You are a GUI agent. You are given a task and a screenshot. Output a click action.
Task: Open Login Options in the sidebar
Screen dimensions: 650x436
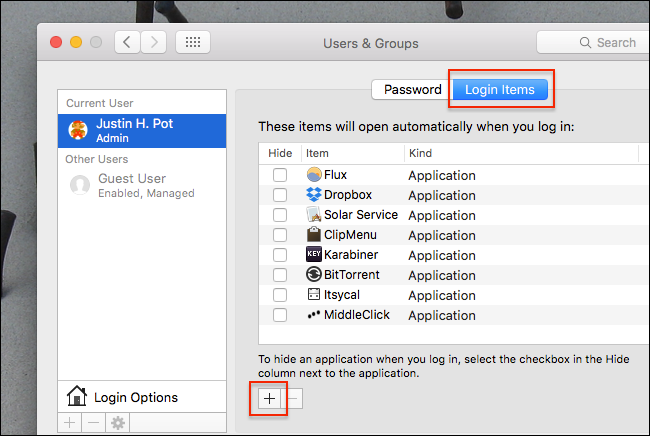[x=142, y=397]
